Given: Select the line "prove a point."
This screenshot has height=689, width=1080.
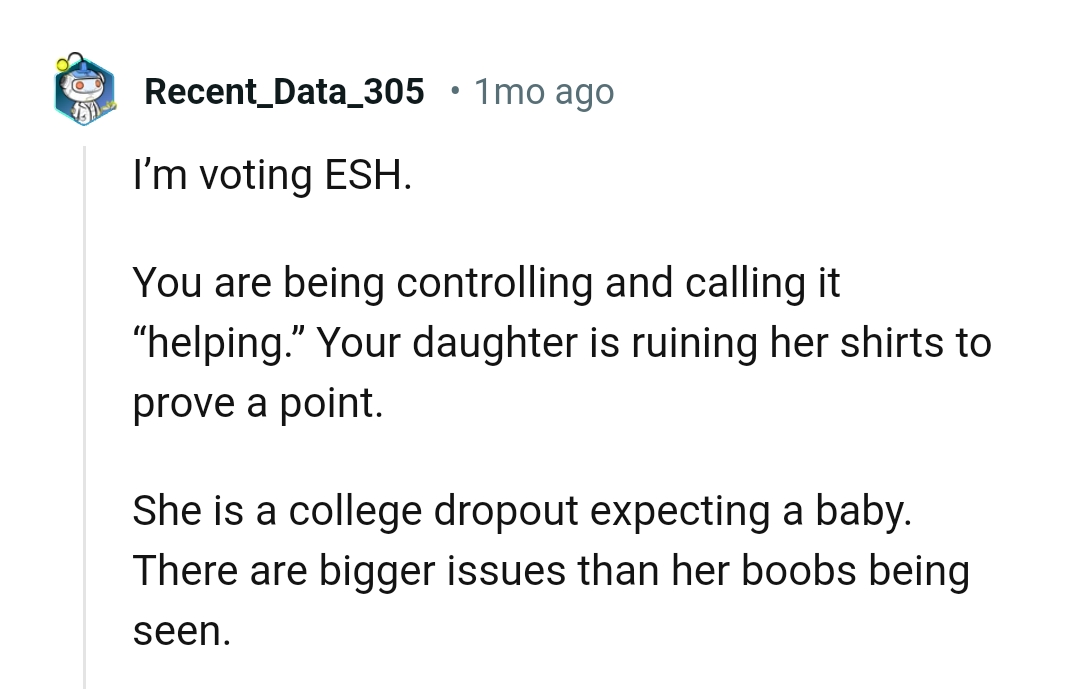Looking at the screenshot, I should click(258, 403).
